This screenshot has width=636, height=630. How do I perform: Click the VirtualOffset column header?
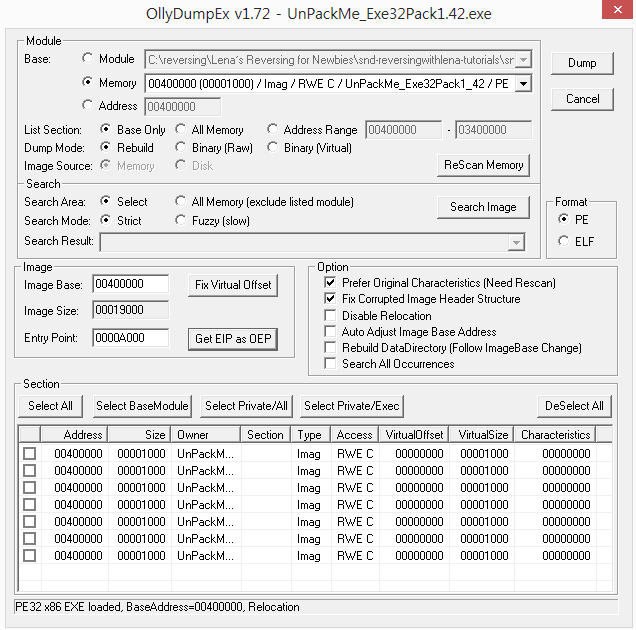click(x=414, y=434)
